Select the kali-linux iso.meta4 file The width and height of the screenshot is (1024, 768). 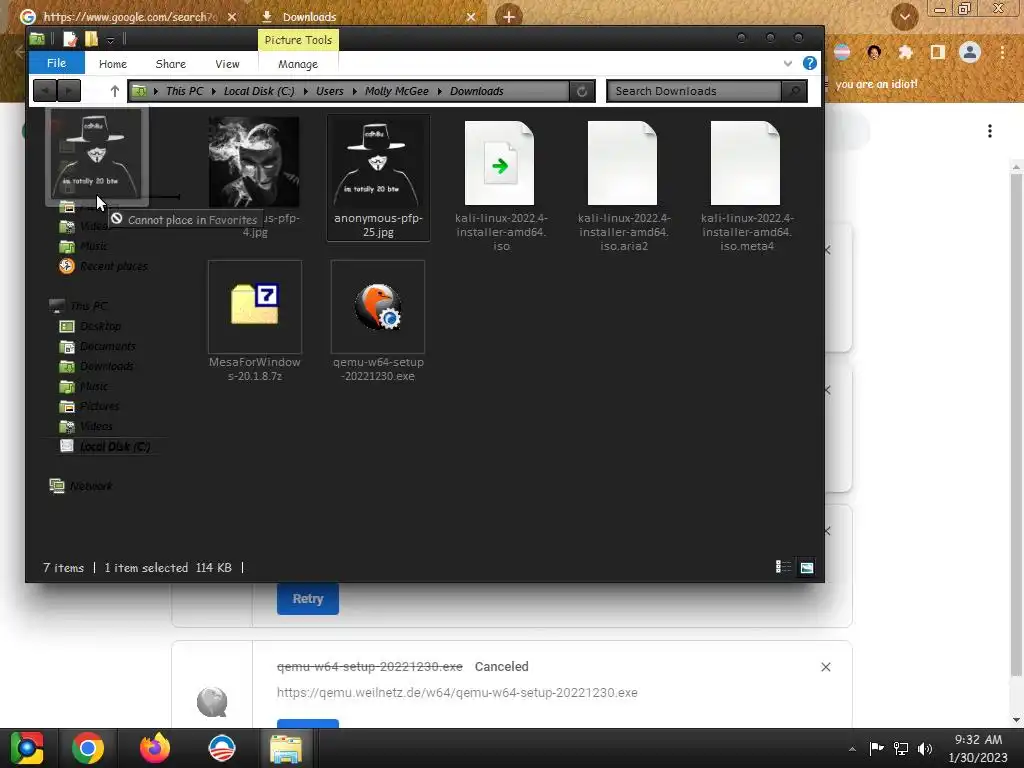pyautogui.click(x=746, y=185)
